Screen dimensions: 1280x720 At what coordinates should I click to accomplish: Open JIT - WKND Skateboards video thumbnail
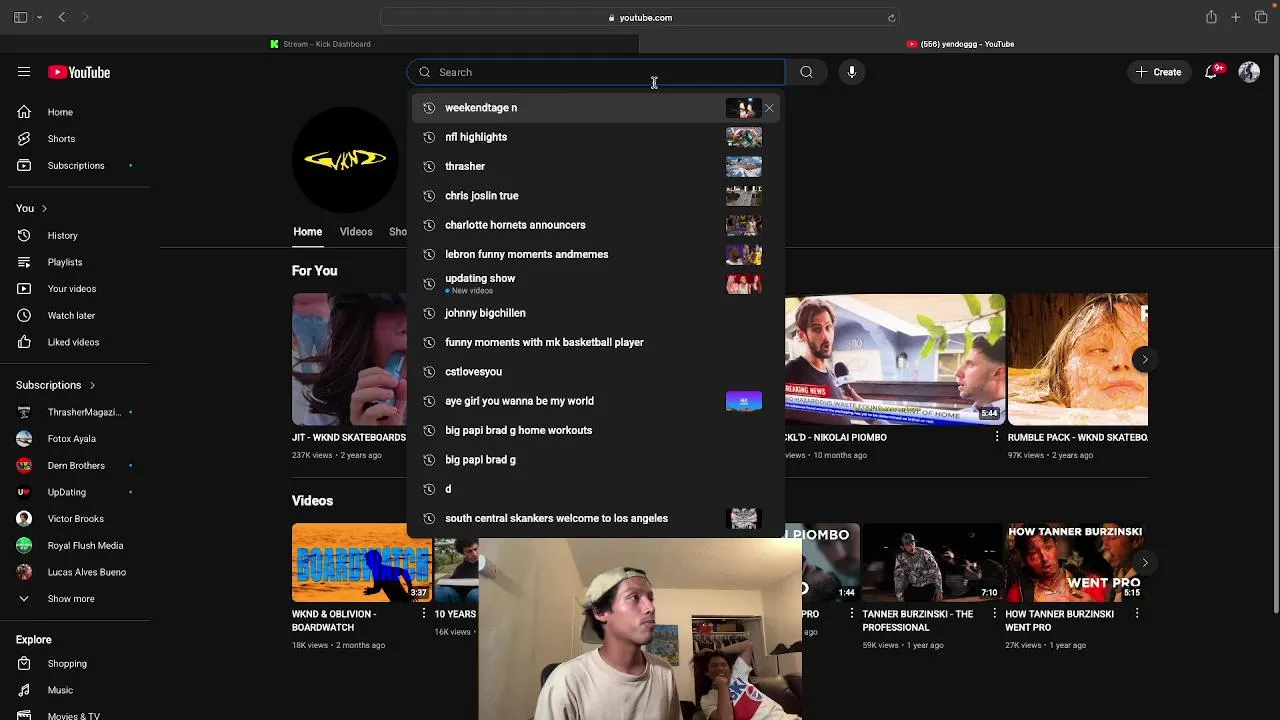(x=349, y=359)
